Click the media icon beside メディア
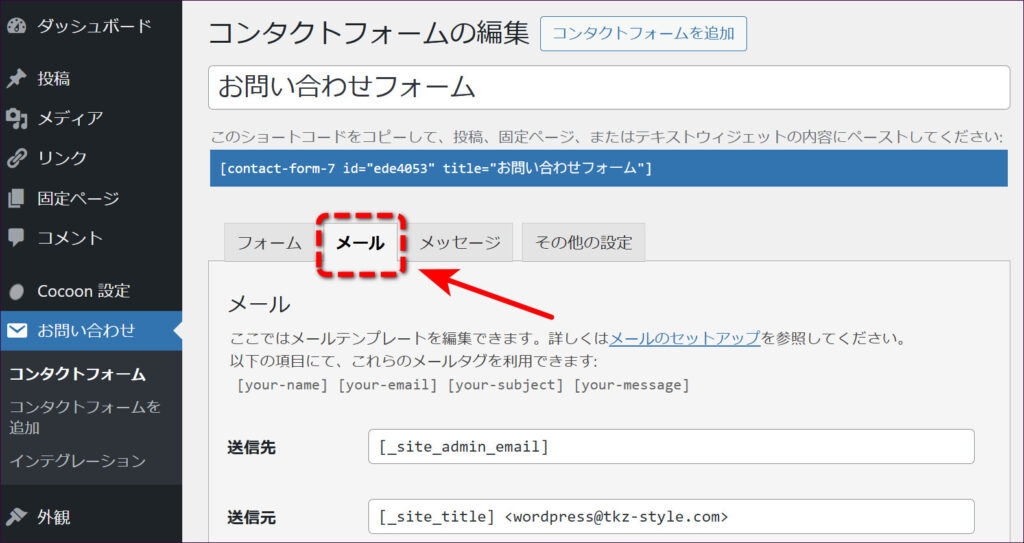 pyautogui.click(x=16, y=119)
